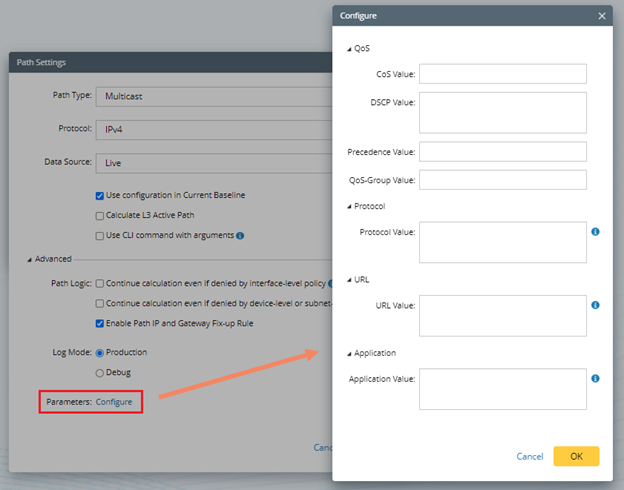Check Use CLI command with arguments

coord(100,236)
